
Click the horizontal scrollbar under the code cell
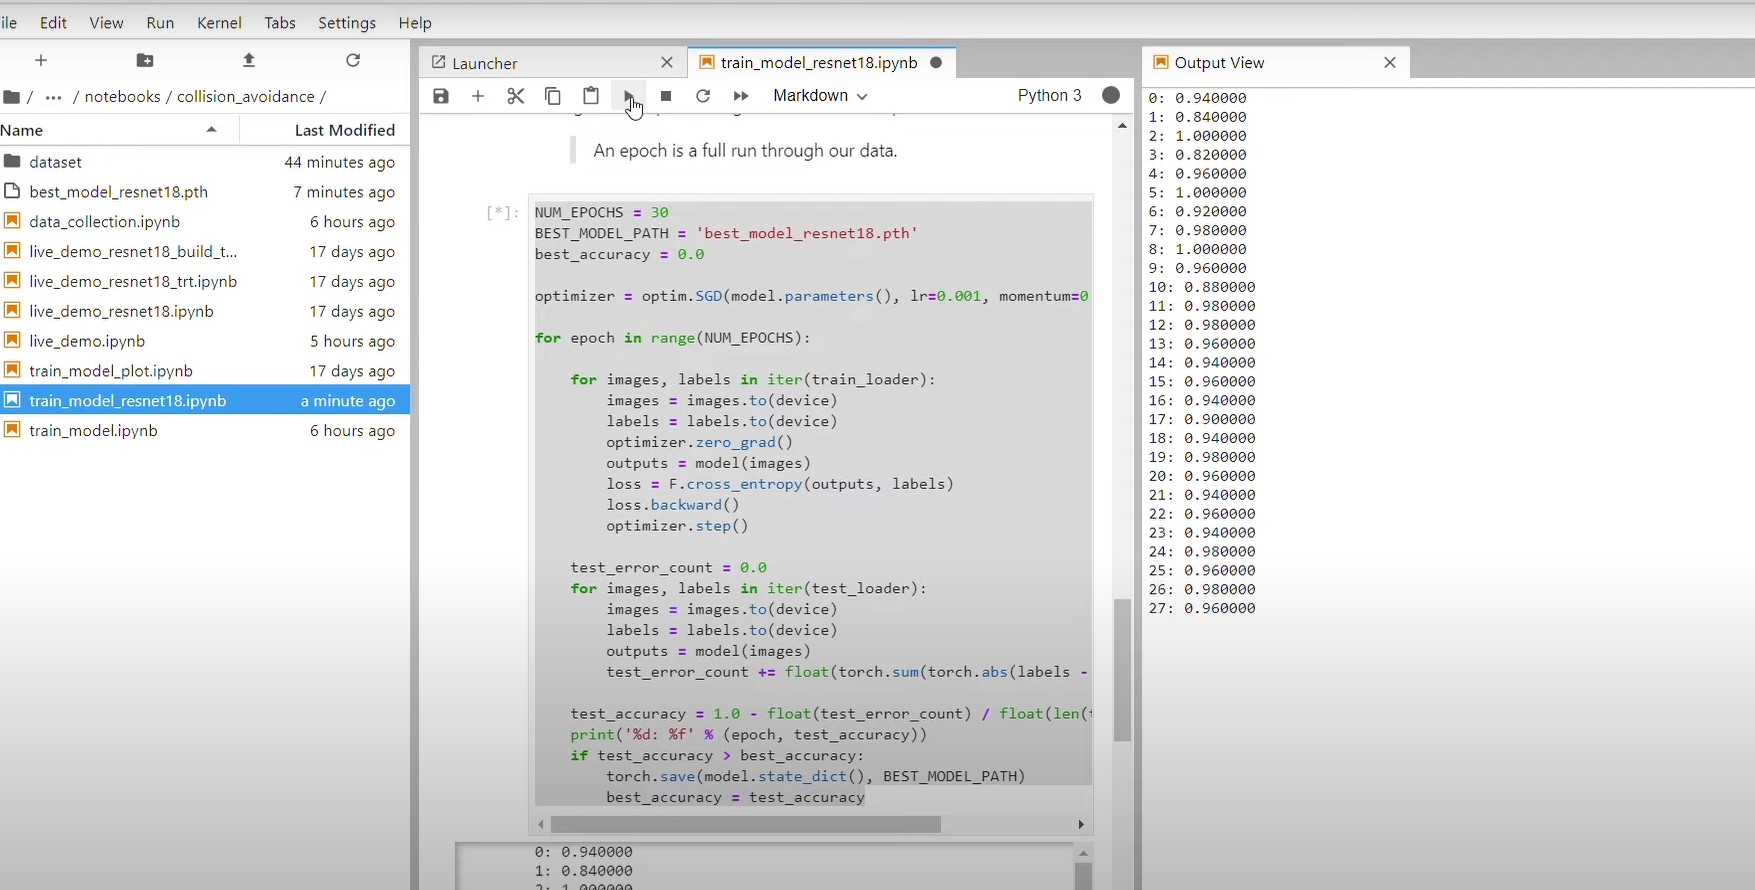(x=745, y=825)
